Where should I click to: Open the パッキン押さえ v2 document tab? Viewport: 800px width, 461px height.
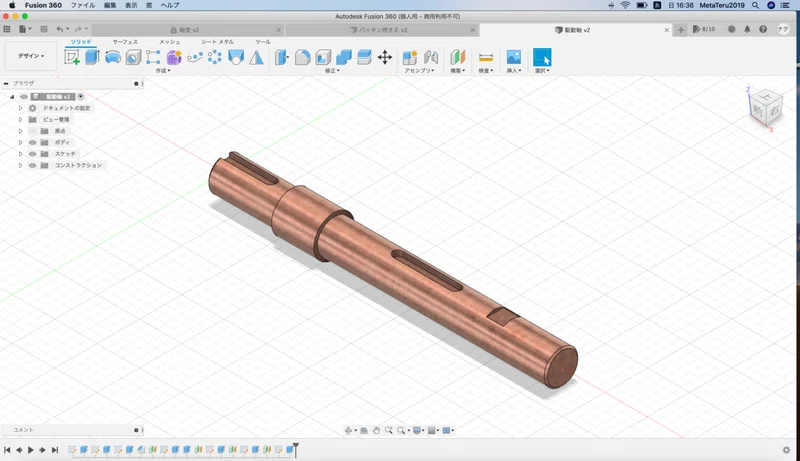tap(382, 30)
